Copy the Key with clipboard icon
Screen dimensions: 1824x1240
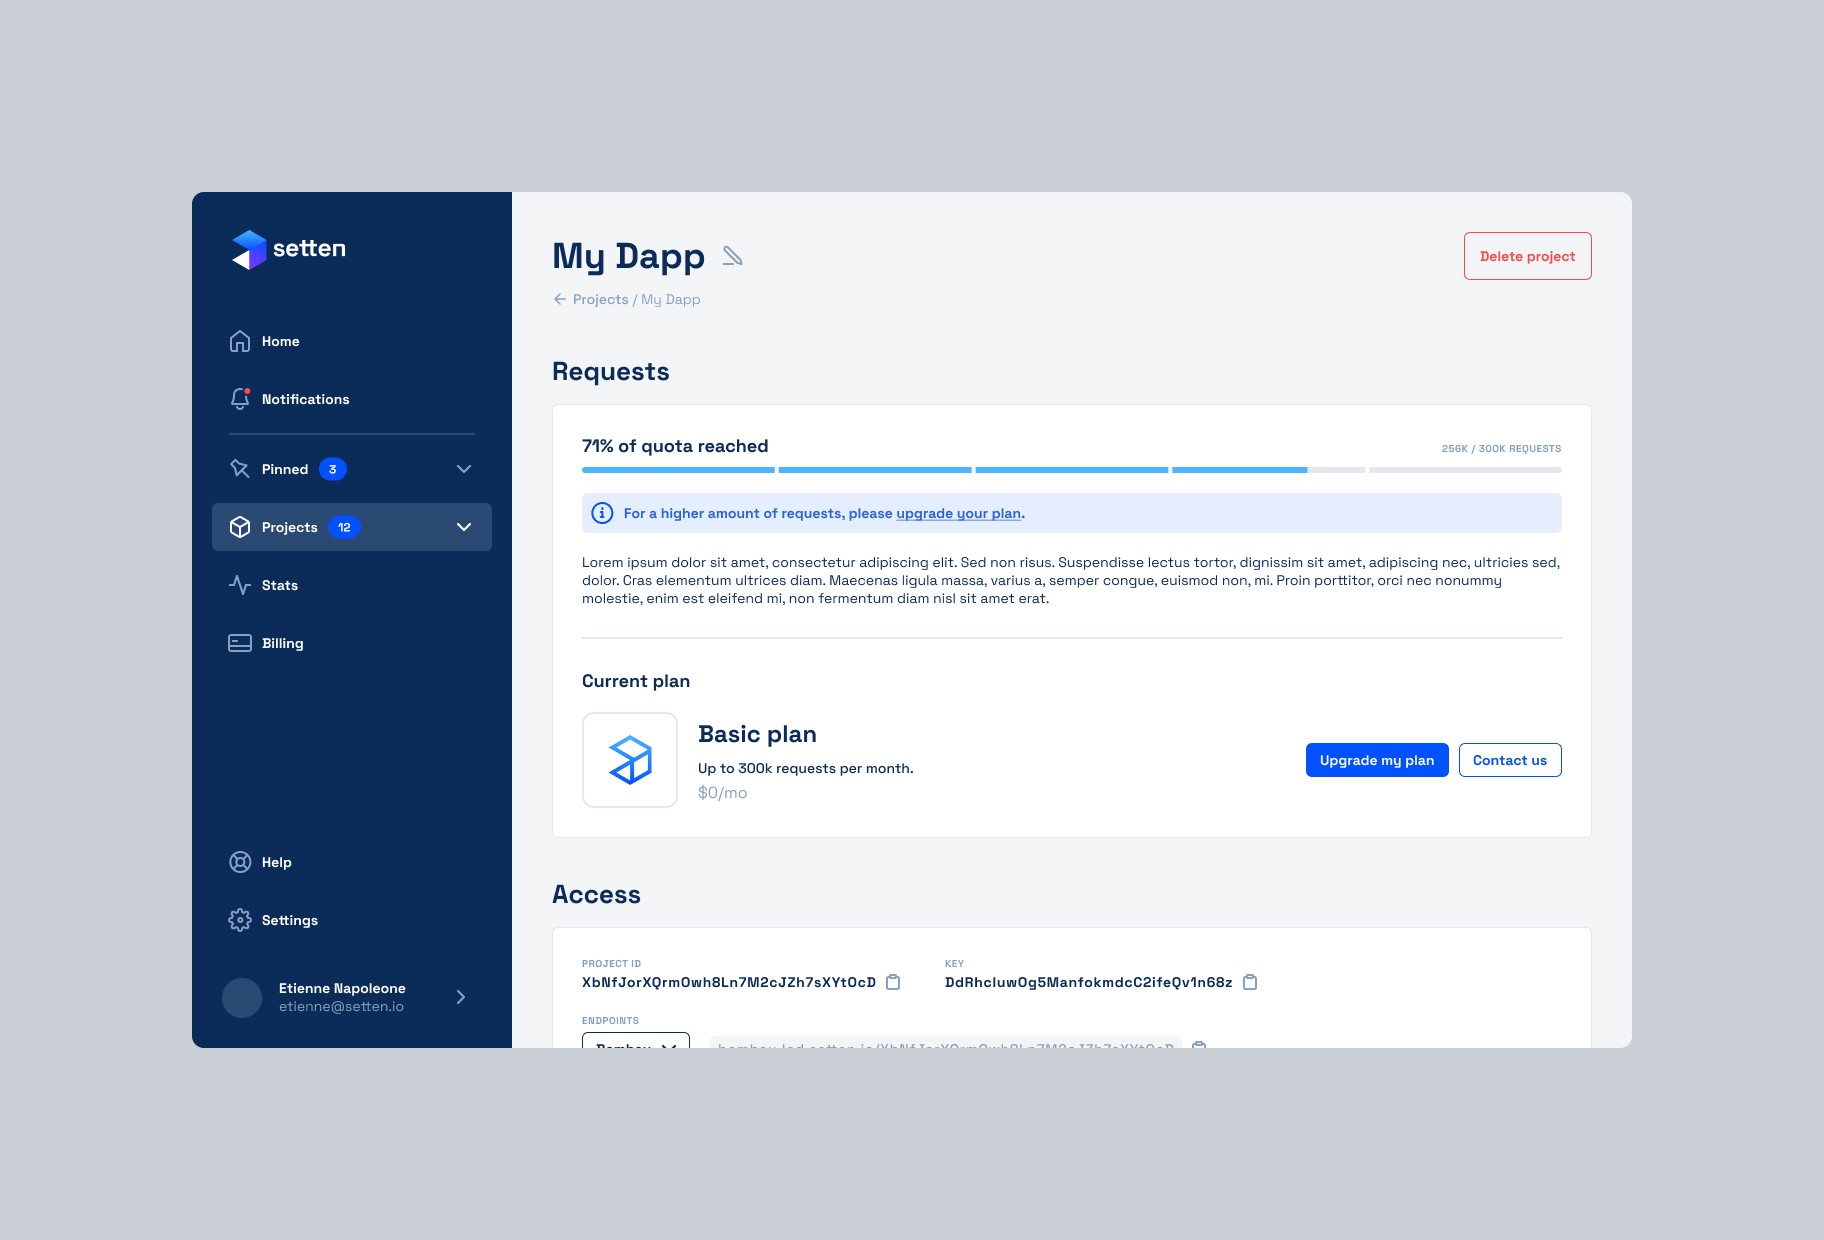(1249, 982)
